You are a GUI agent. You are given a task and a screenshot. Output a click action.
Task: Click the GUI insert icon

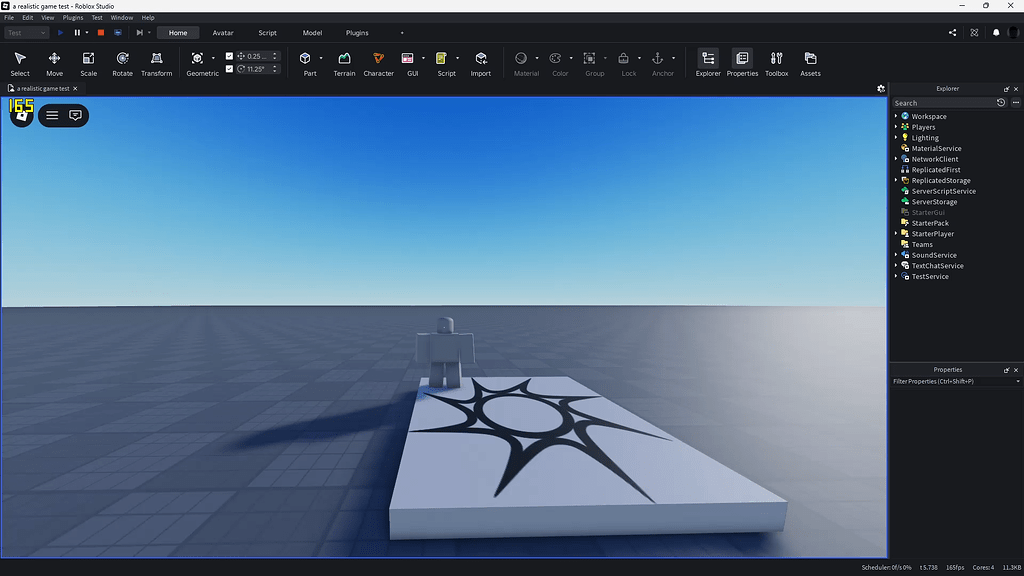coord(408,58)
